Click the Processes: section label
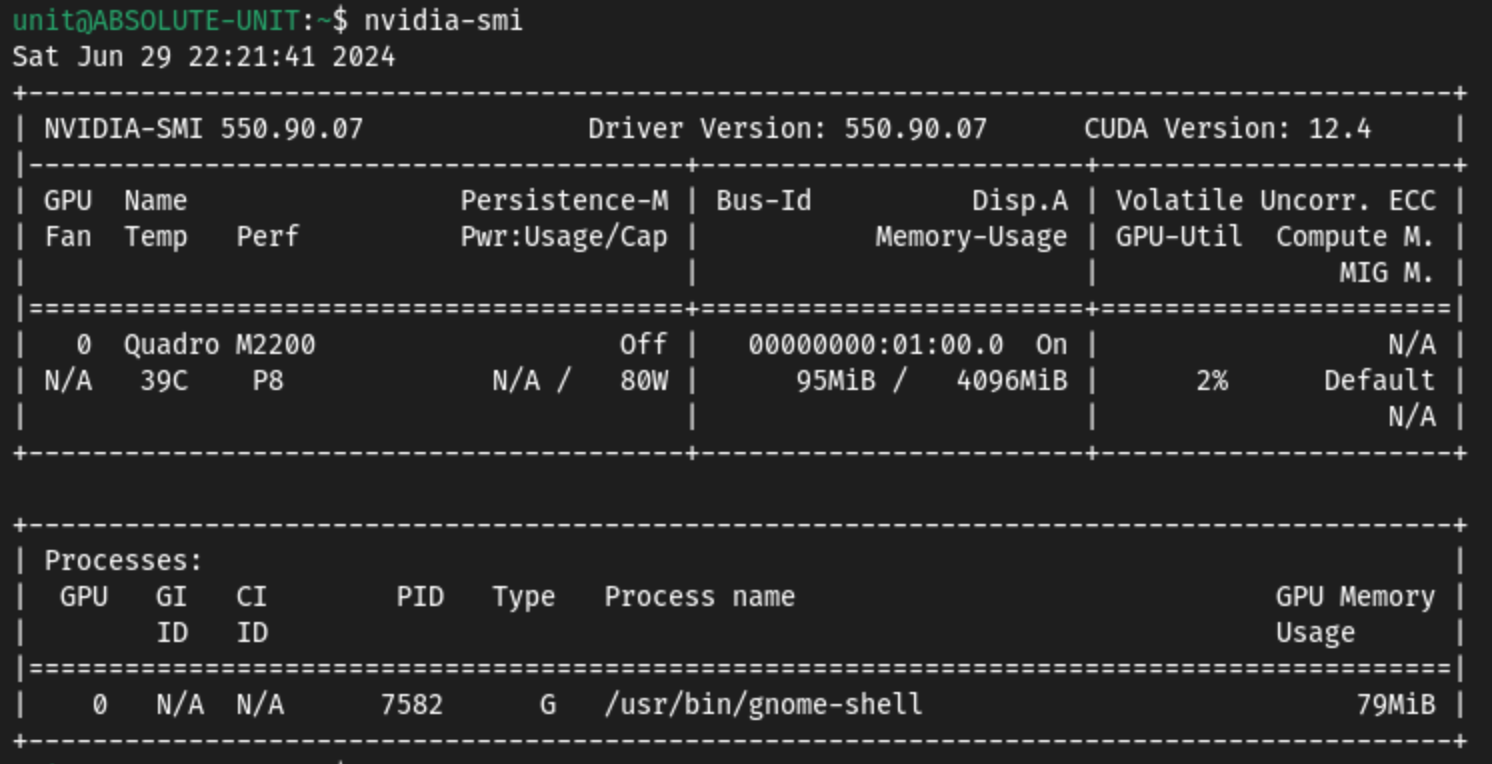 coord(123,561)
